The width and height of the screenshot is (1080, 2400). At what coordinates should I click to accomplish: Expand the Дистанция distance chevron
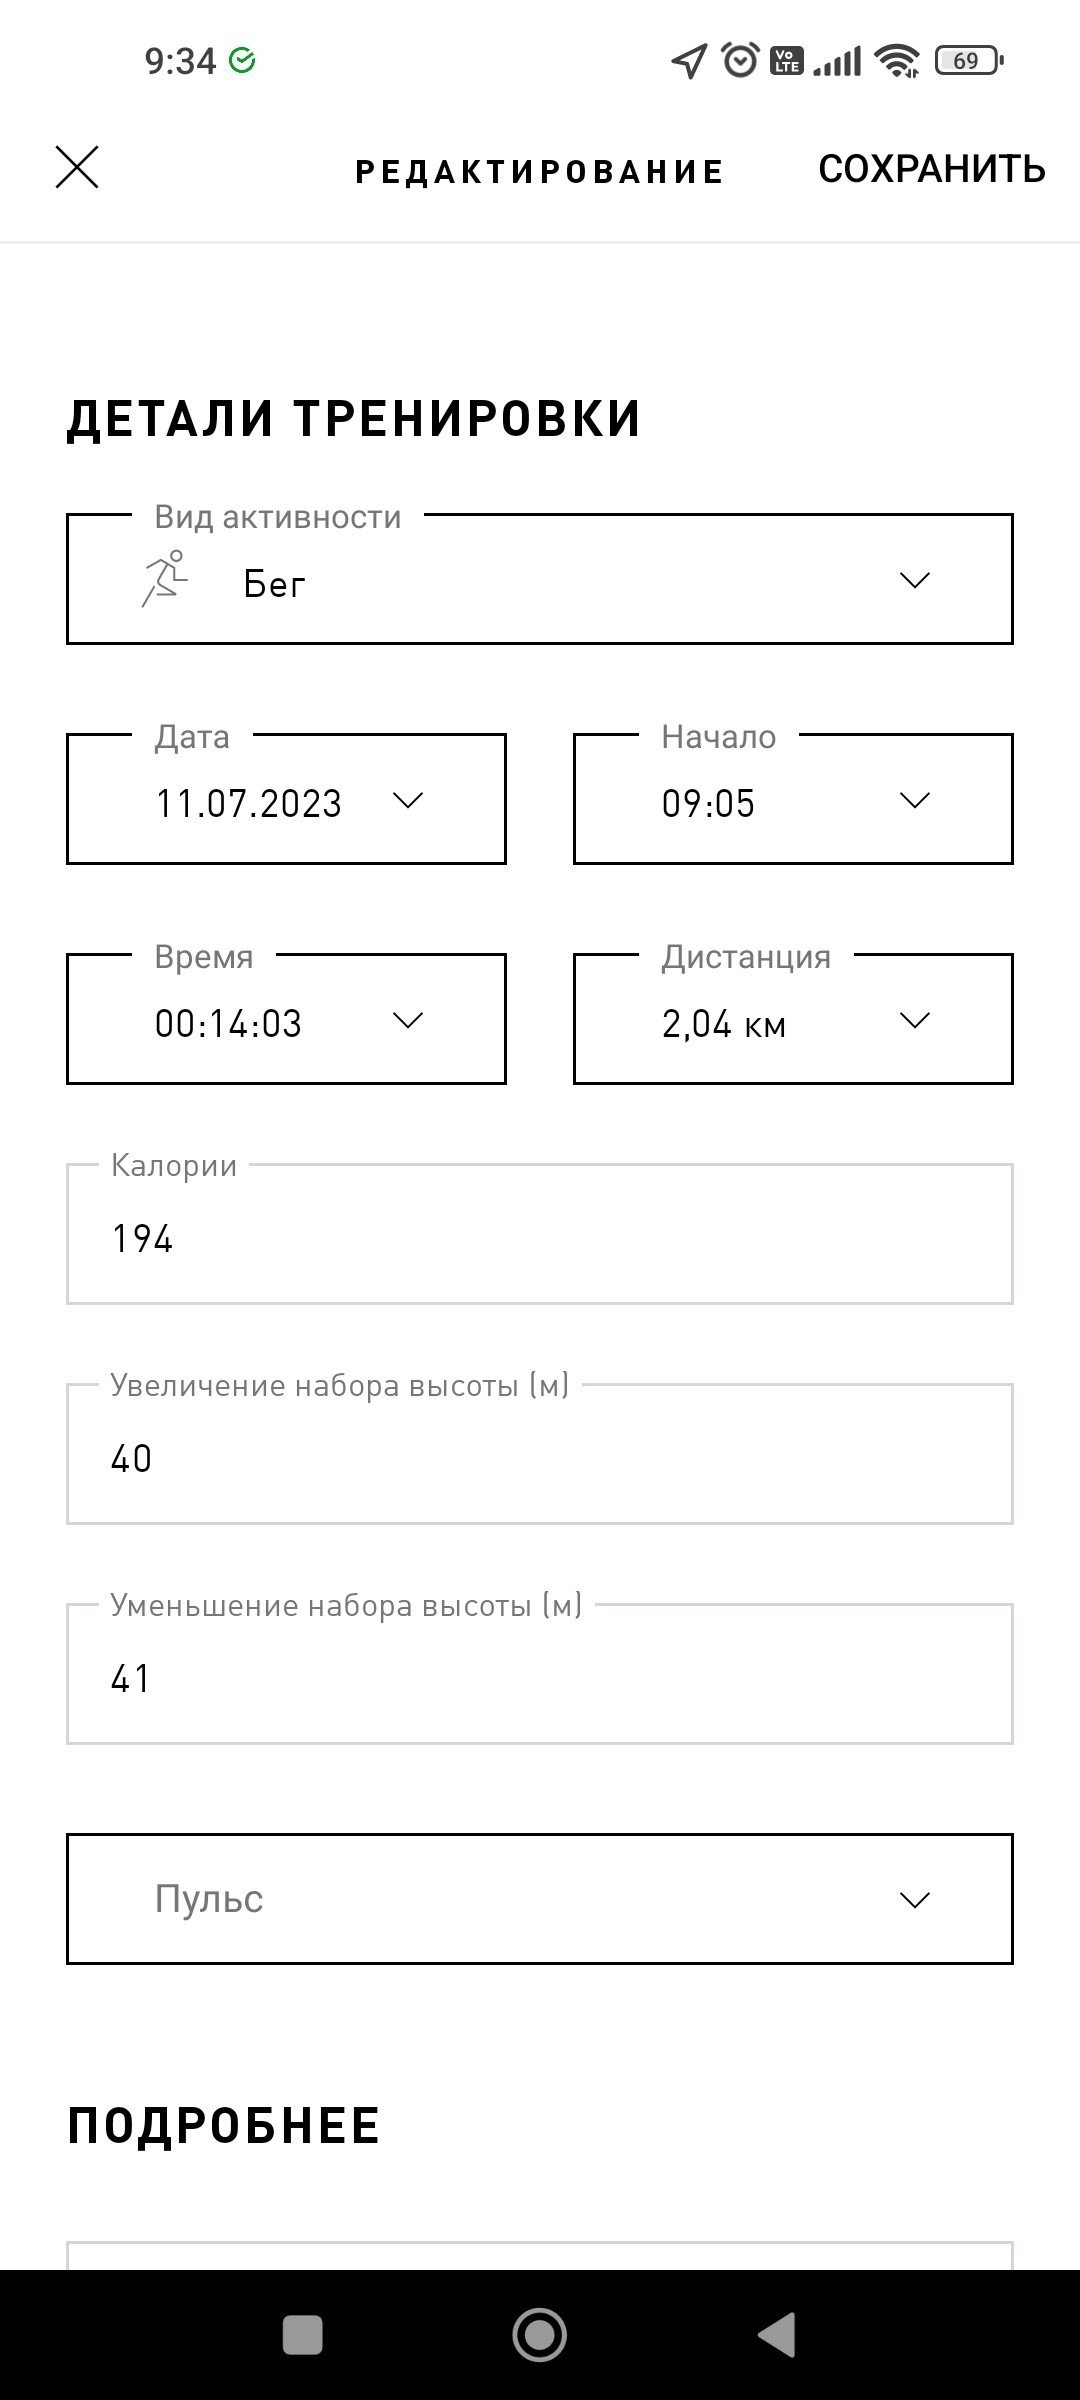[x=915, y=1020]
